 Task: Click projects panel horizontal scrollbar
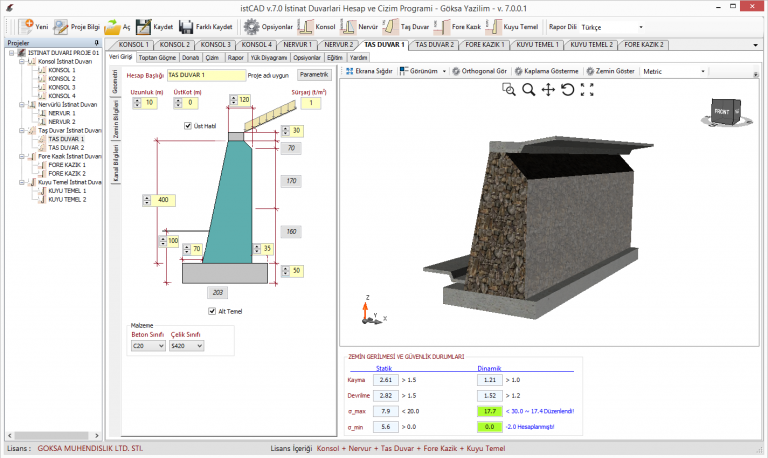click(53, 435)
